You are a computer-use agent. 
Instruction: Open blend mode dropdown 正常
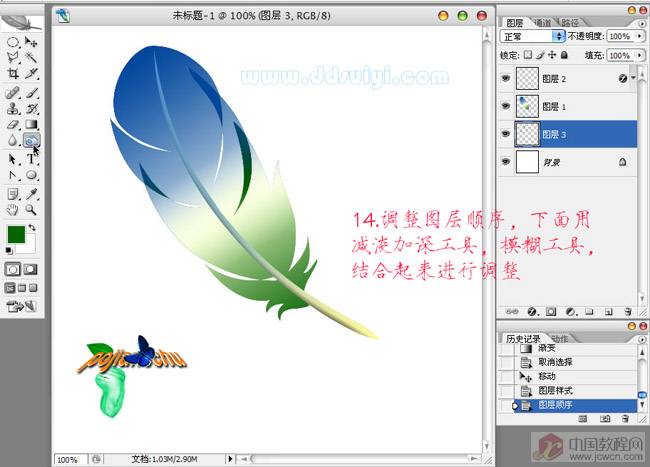coord(532,36)
